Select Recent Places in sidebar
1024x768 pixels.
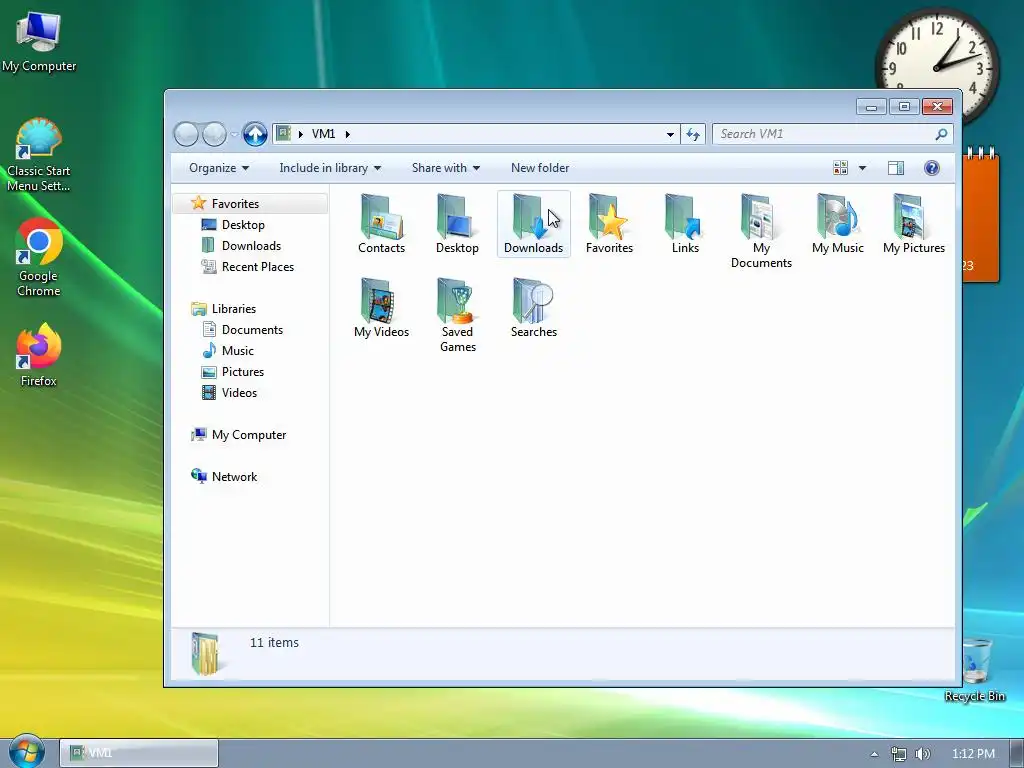pos(257,266)
